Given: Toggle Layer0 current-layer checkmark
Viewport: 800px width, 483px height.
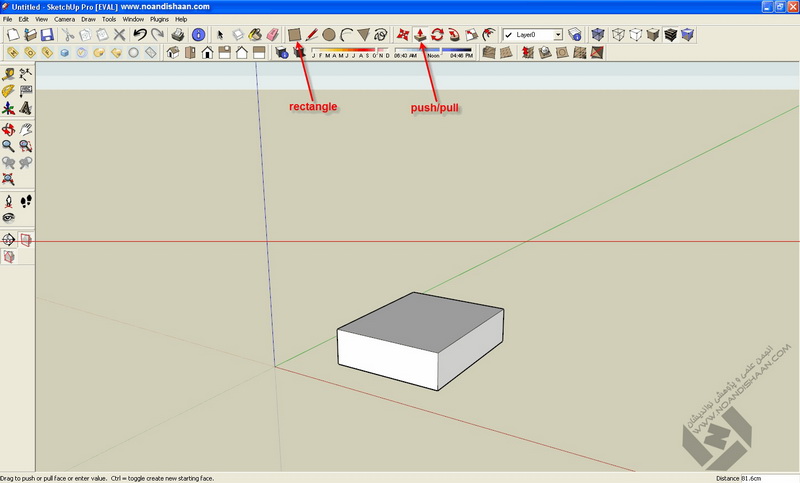Looking at the screenshot, I should click(x=509, y=34).
